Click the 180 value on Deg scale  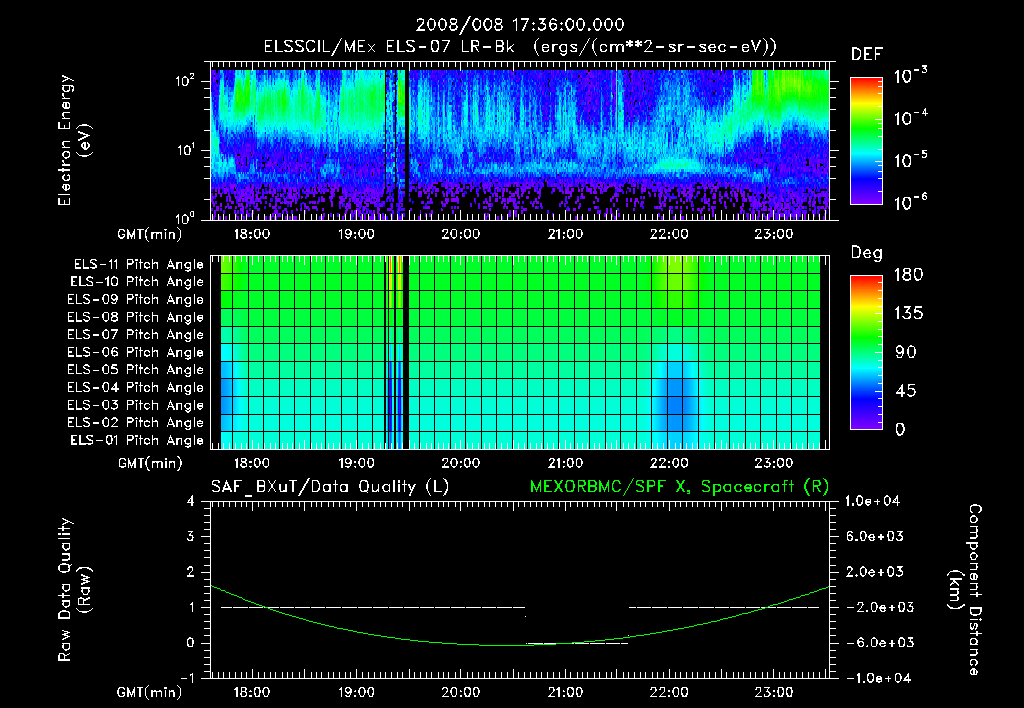click(x=908, y=275)
